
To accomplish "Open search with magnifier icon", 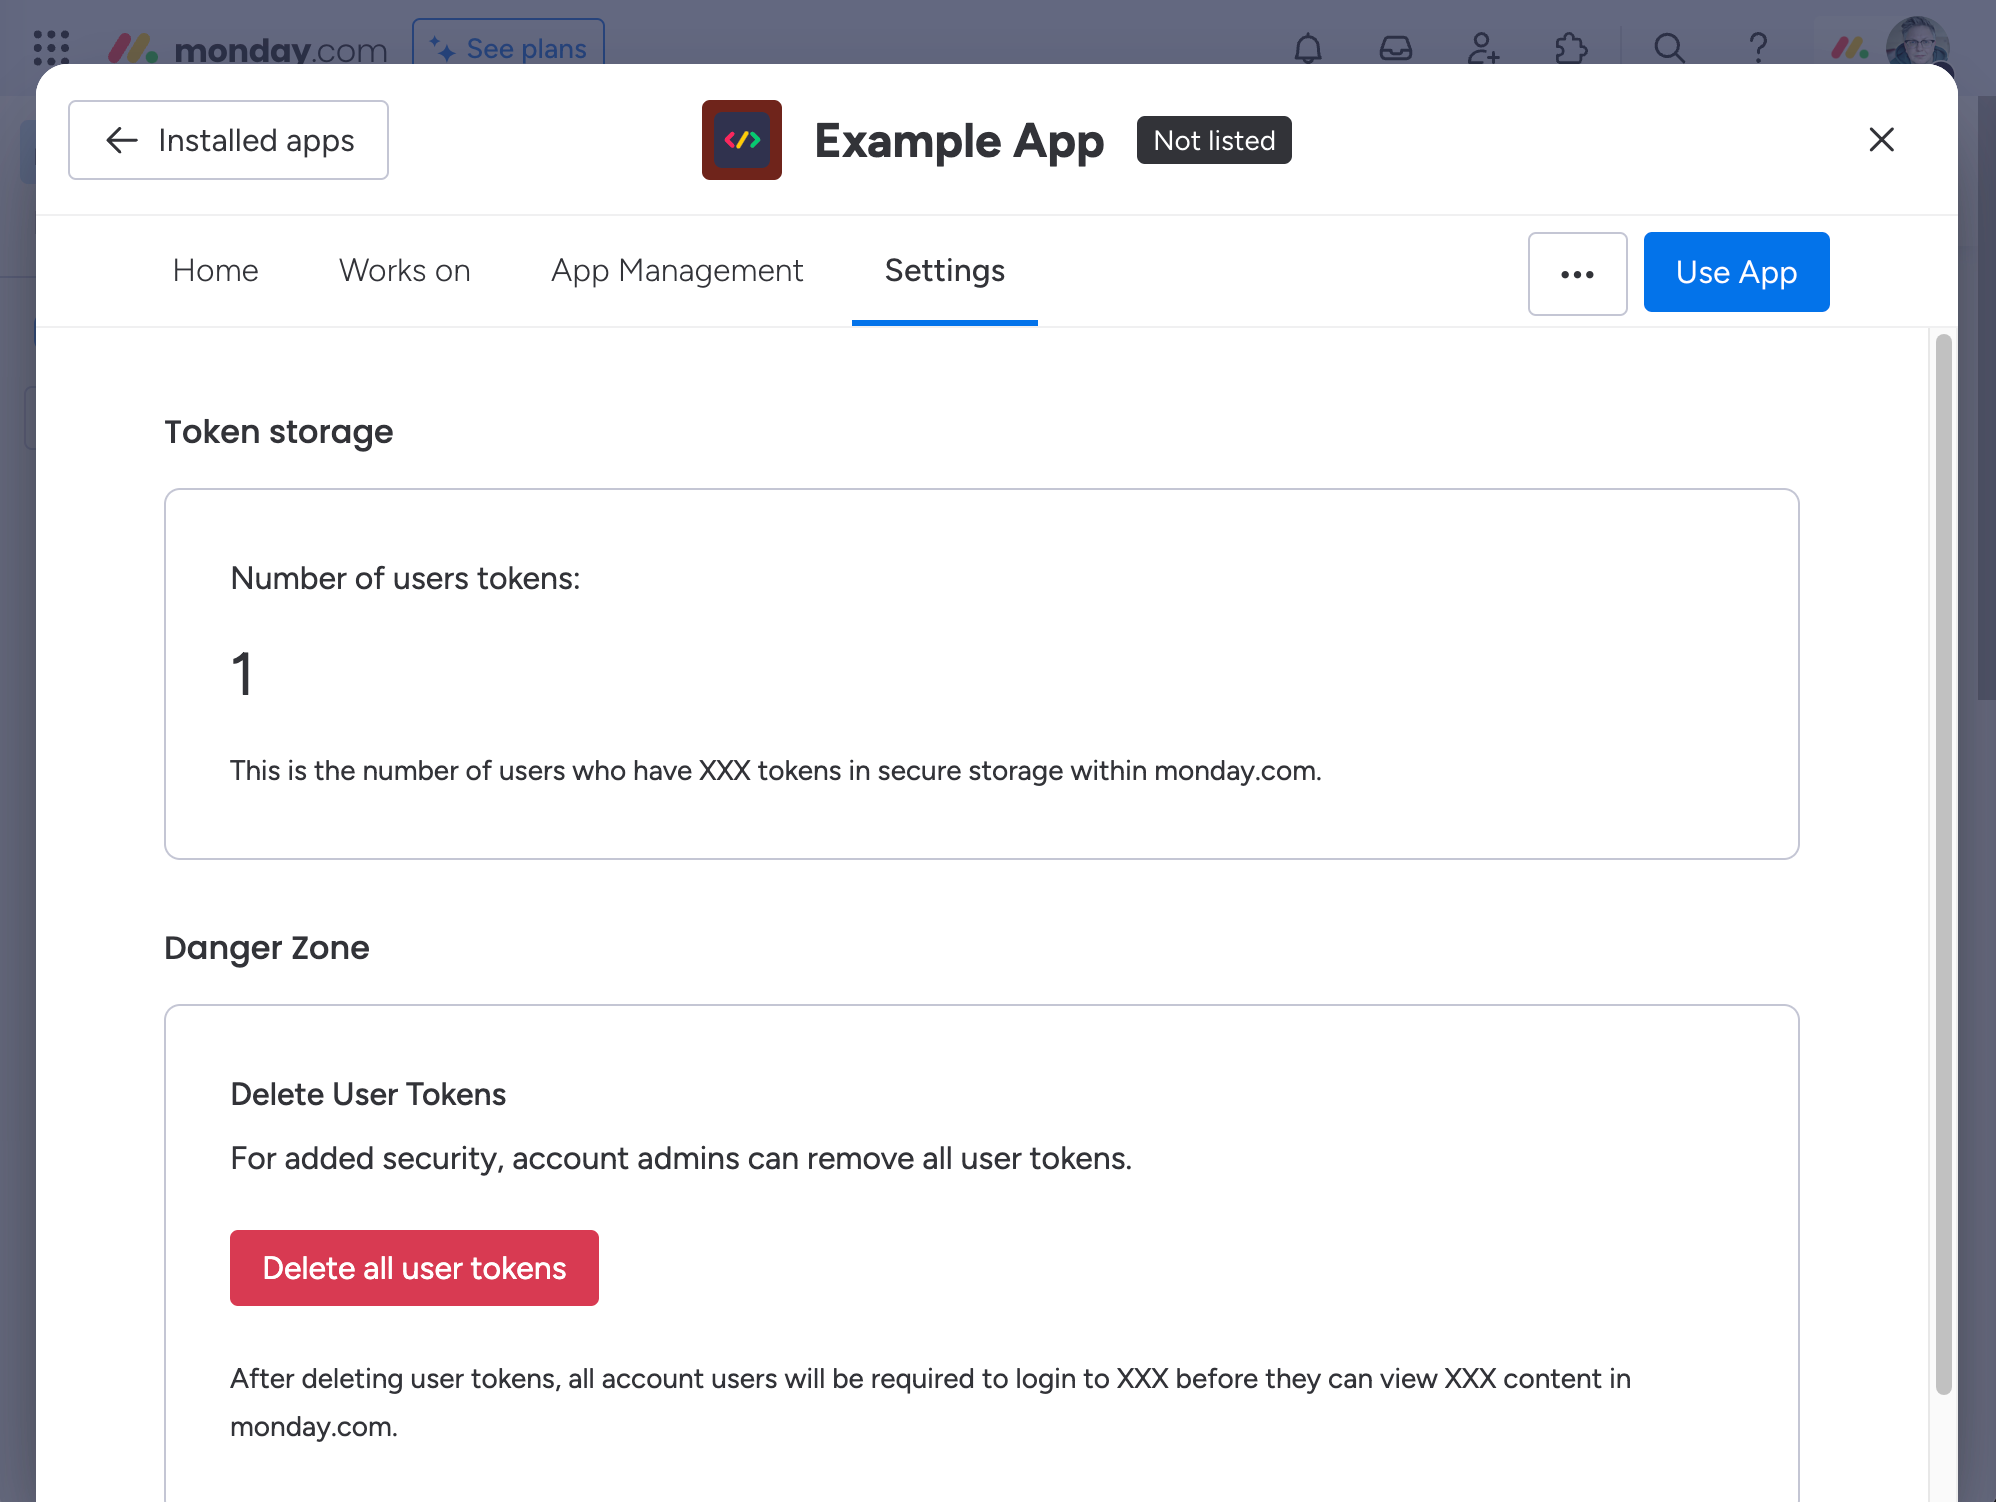I will pyautogui.click(x=1669, y=47).
